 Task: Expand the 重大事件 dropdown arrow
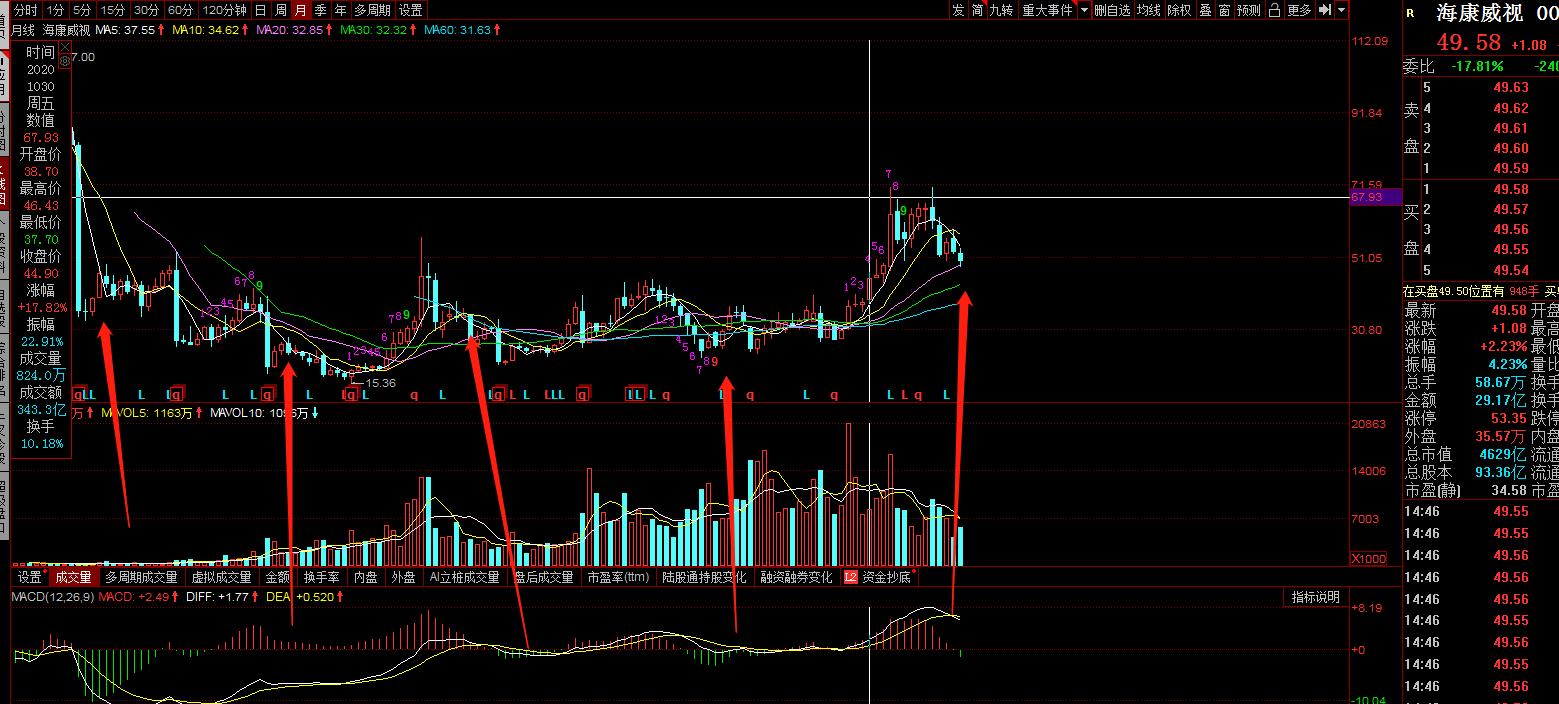pos(1084,10)
